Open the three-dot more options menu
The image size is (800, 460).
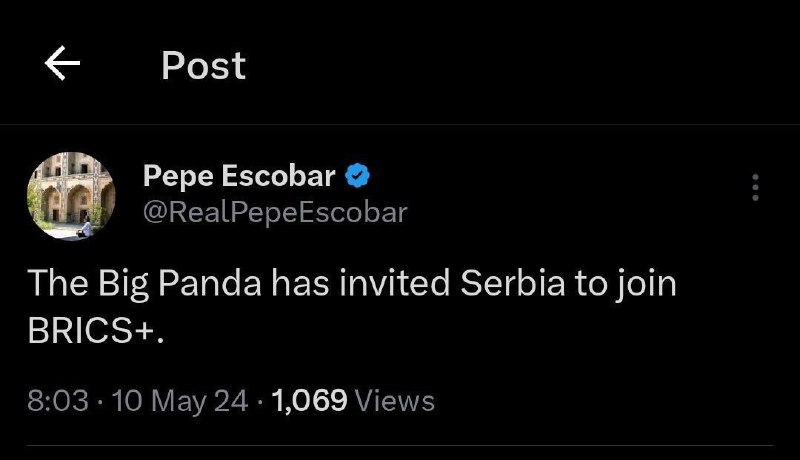755,187
